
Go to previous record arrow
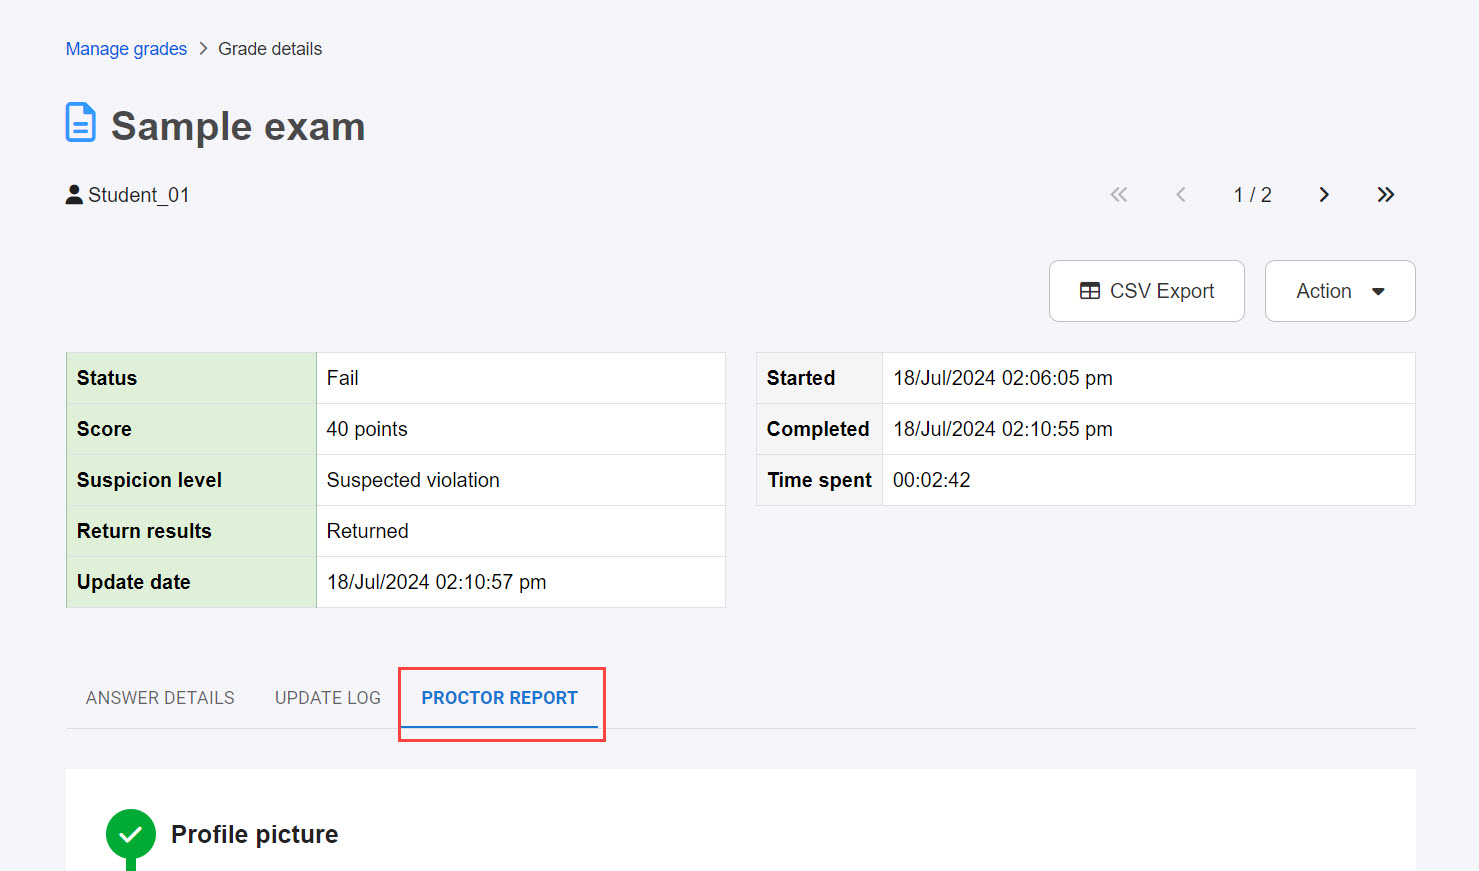pos(1181,195)
